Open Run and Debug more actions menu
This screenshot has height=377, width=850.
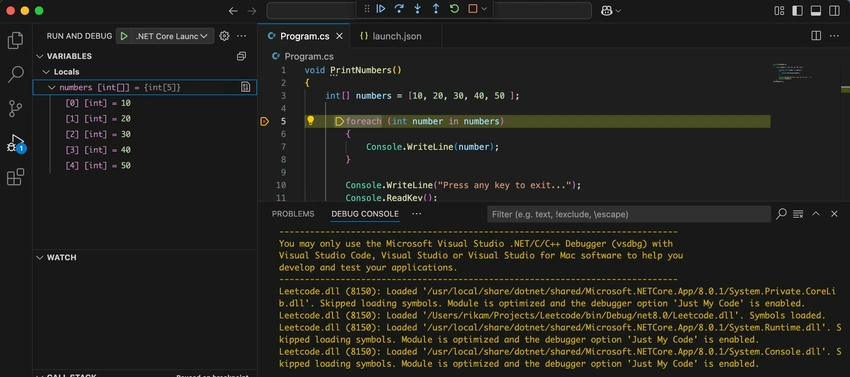coord(242,36)
